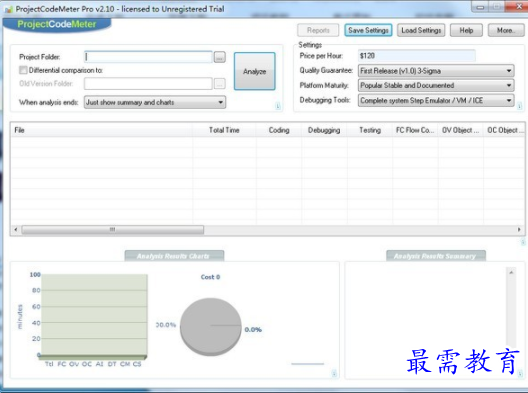
Task: Sort by Coding column header
Action: (x=279, y=130)
